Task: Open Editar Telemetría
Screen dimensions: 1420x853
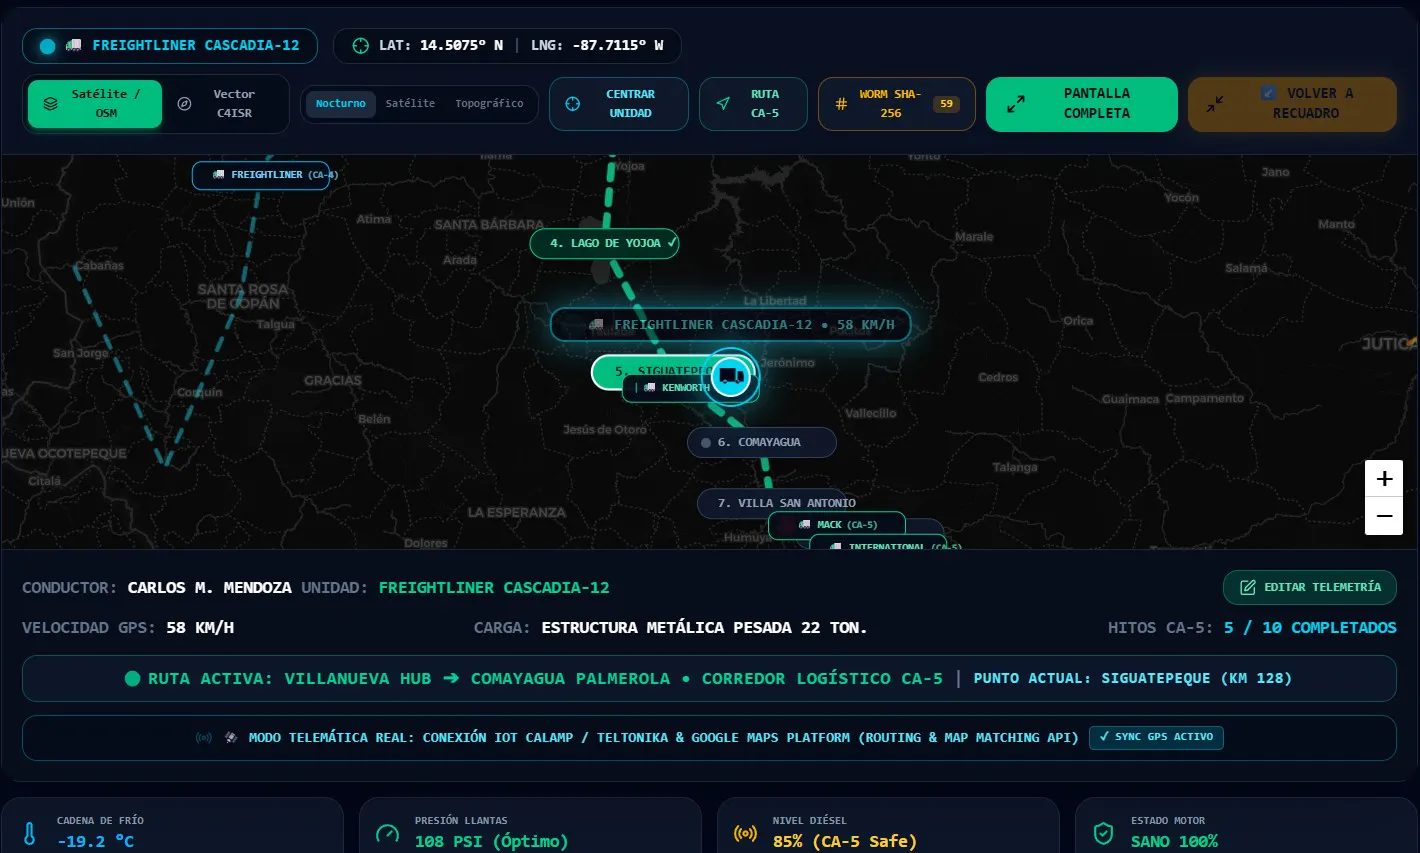Action: pyautogui.click(x=1310, y=587)
